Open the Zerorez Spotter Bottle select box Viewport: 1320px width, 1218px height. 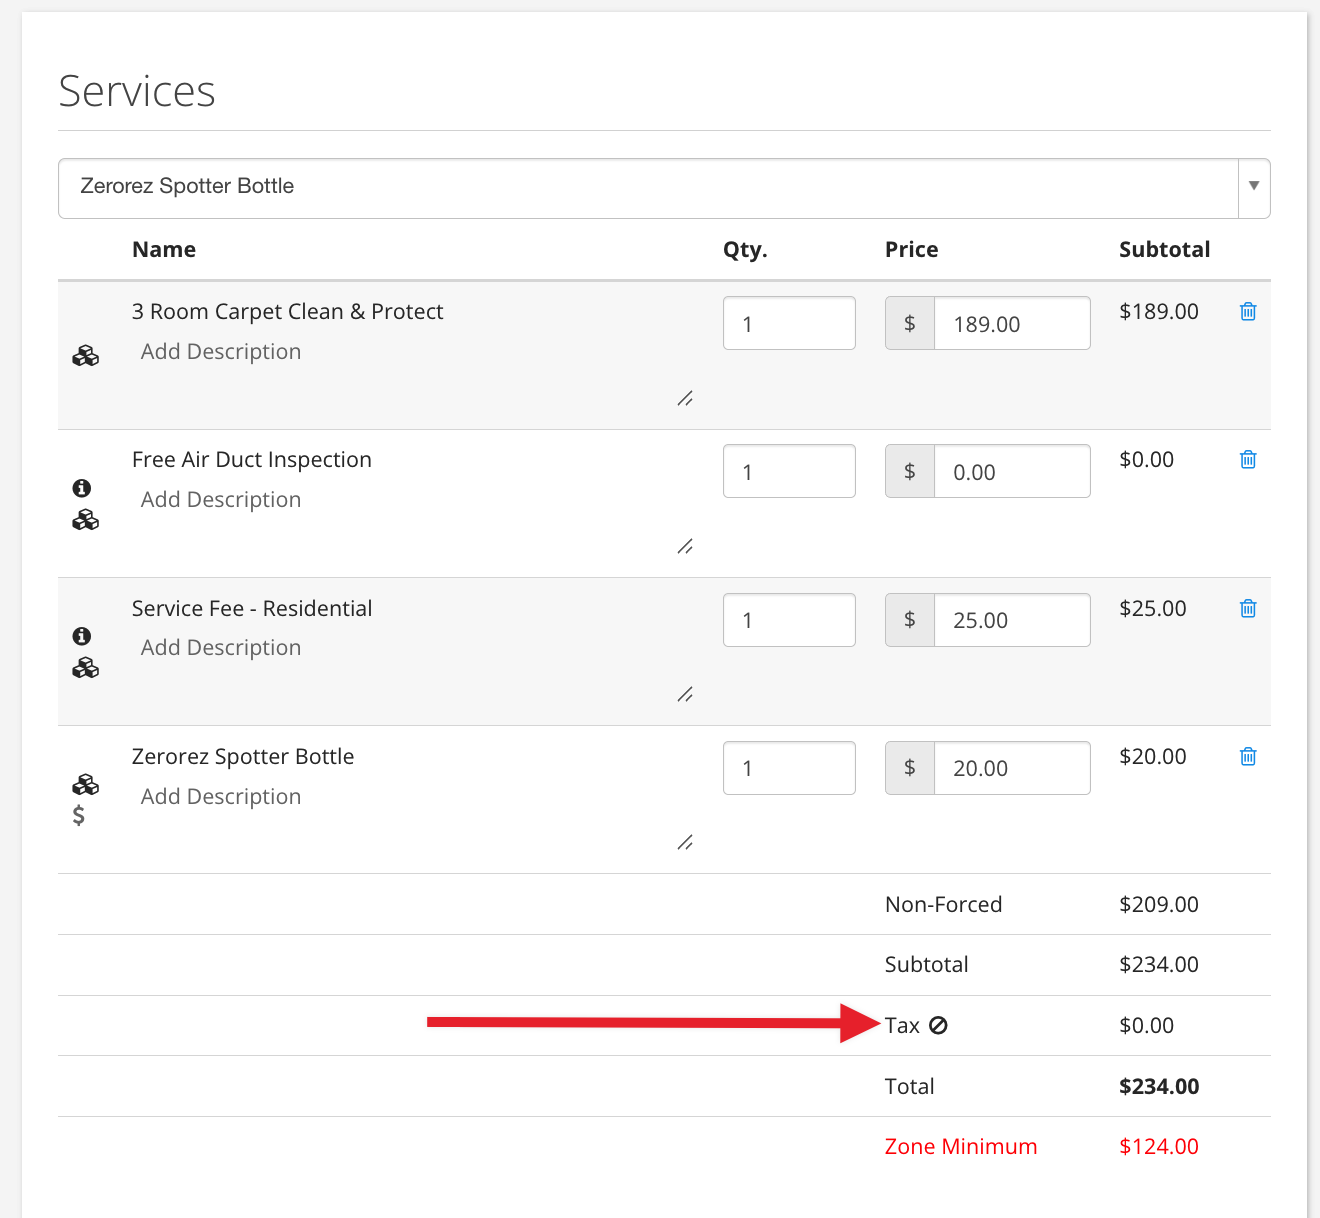pos(648,188)
